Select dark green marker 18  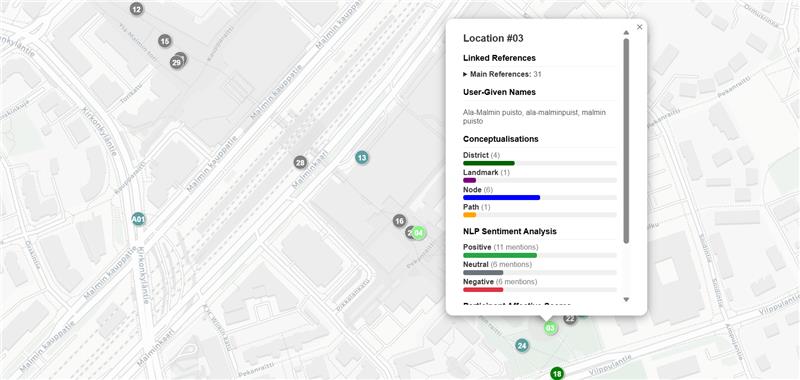(557, 374)
